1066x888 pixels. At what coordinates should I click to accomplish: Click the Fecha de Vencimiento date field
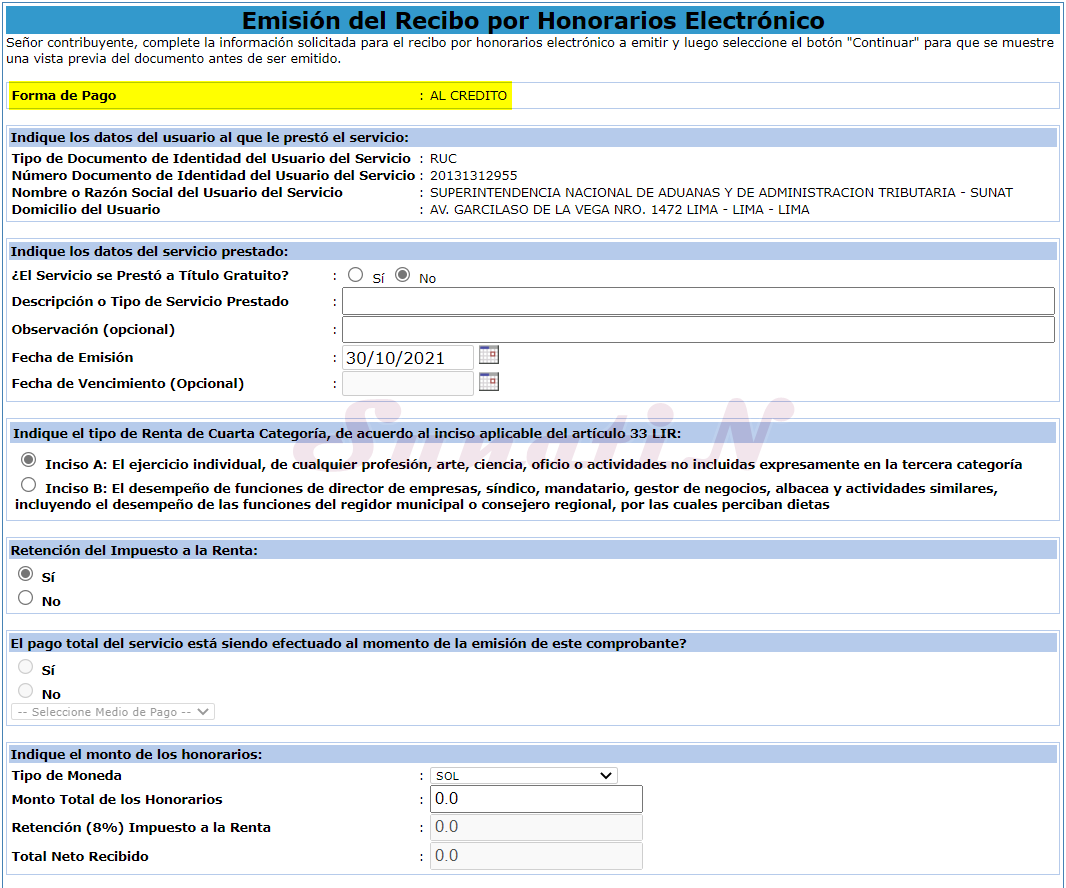408,384
